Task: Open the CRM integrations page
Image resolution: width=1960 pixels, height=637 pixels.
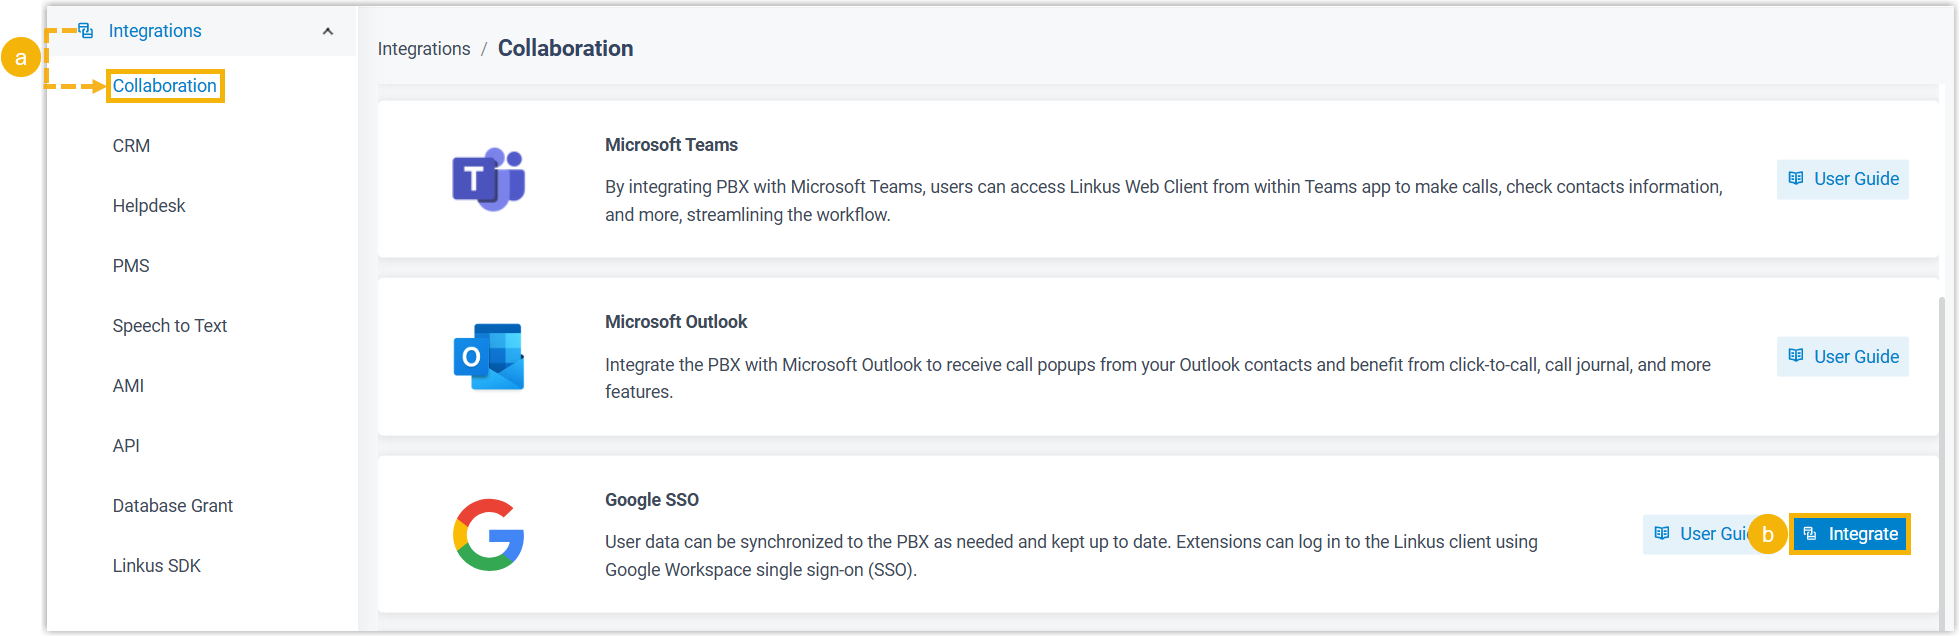Action: [131, 146]
